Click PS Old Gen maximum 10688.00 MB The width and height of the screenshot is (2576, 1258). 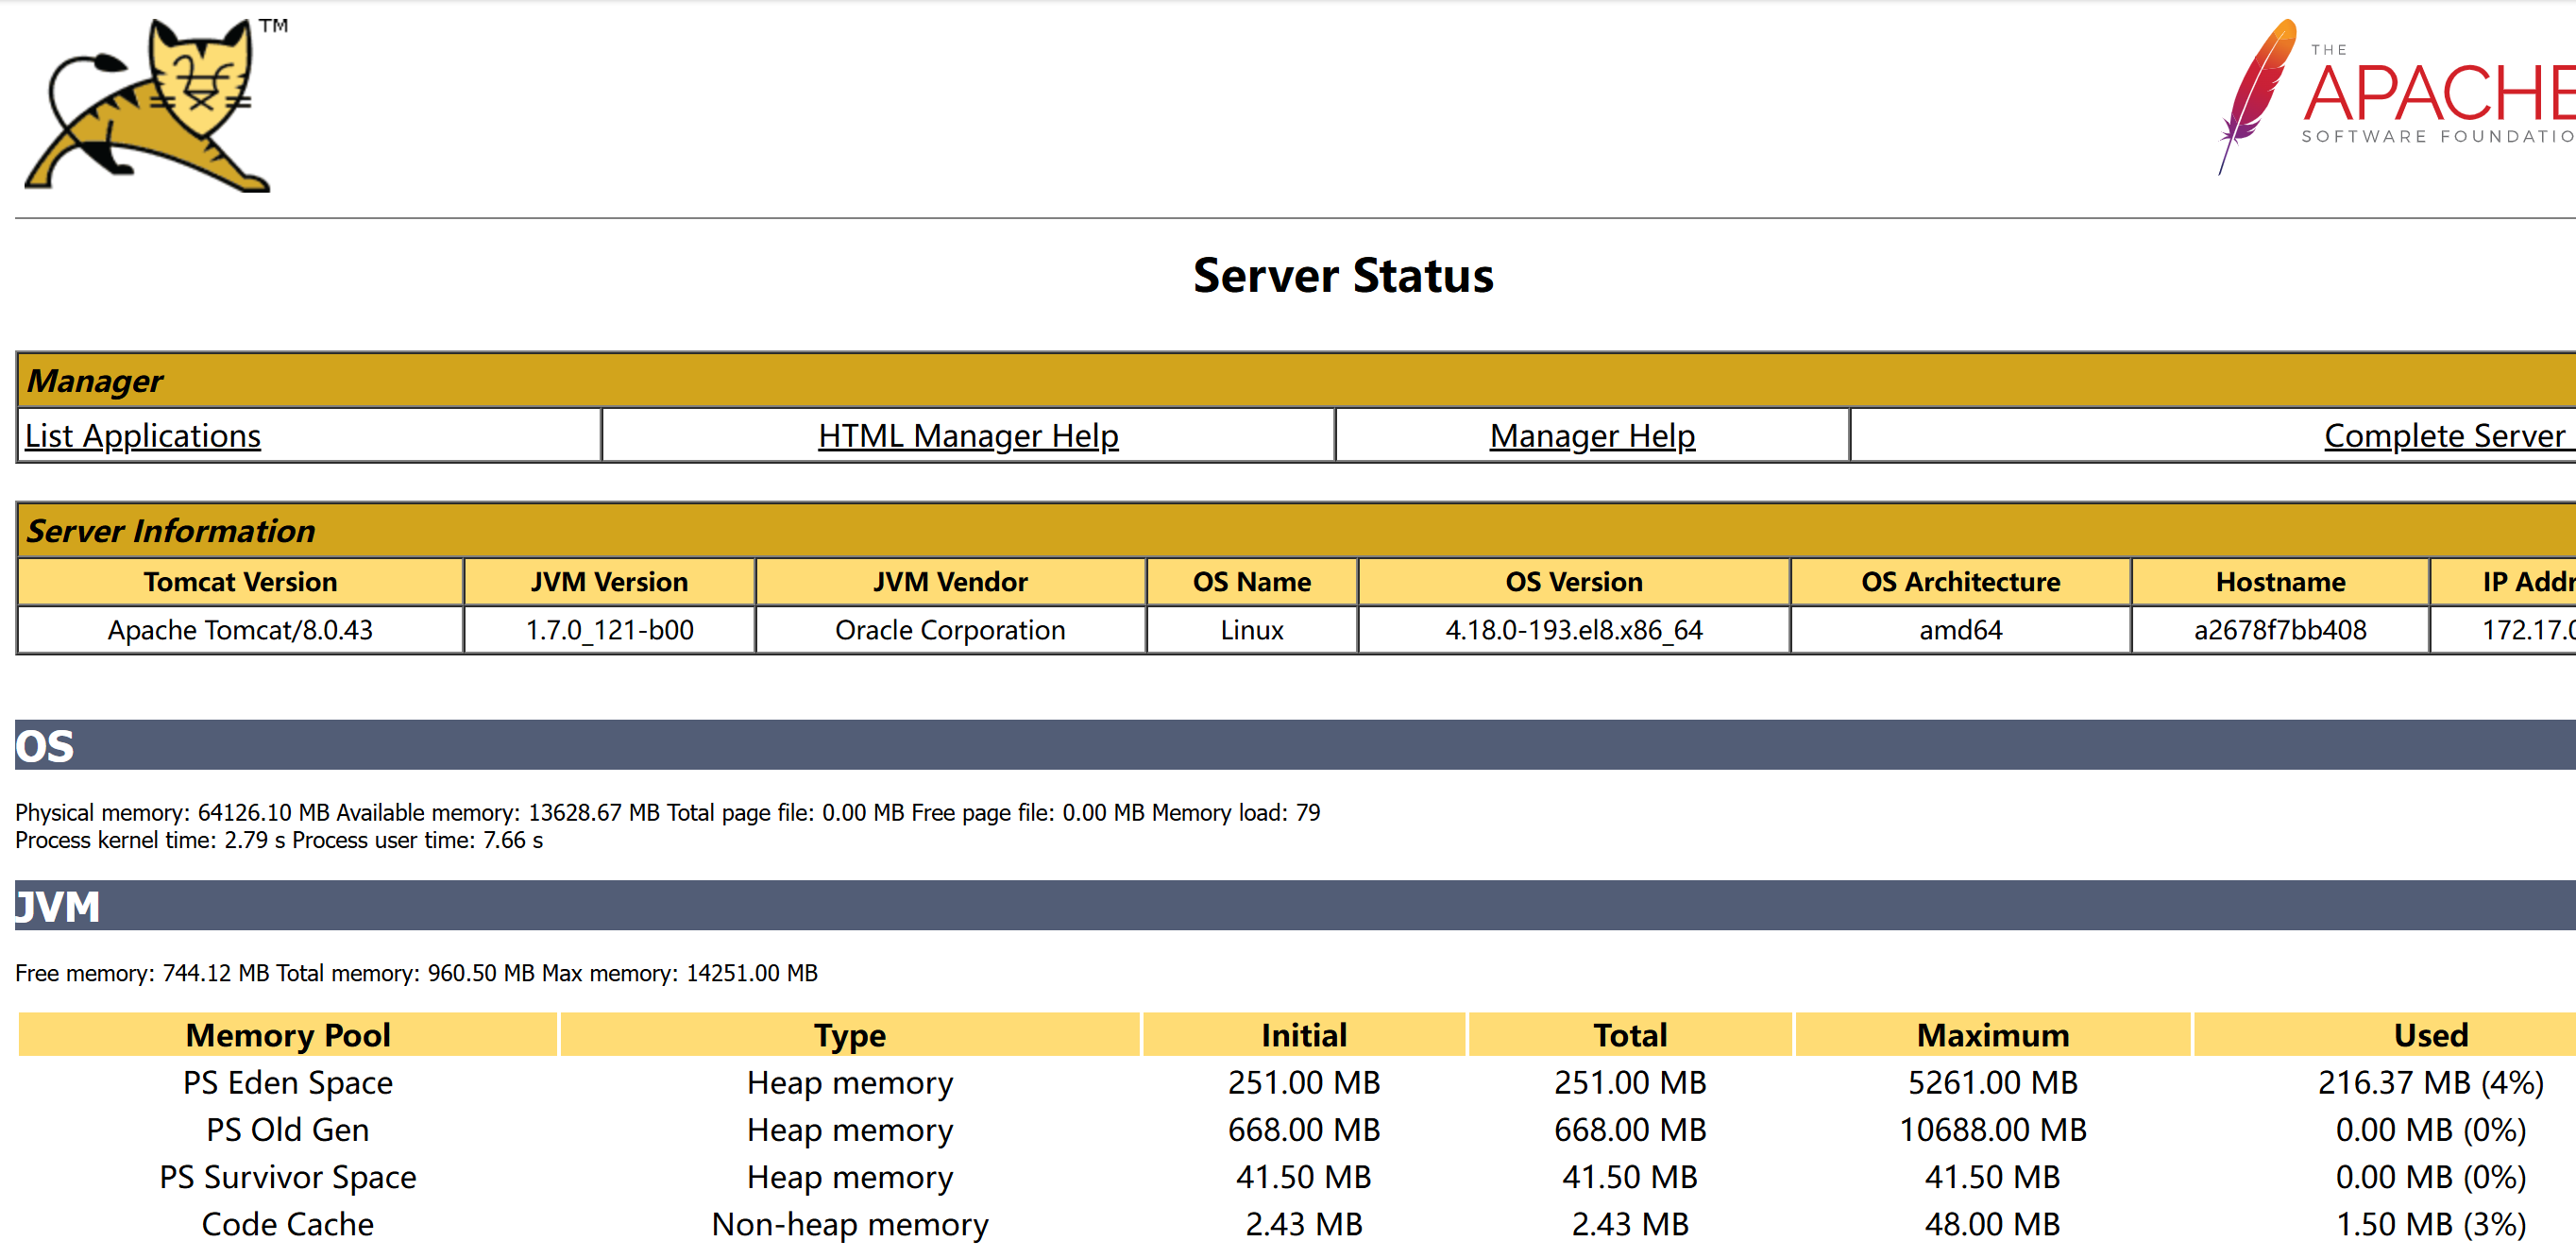(1993, 1130)
